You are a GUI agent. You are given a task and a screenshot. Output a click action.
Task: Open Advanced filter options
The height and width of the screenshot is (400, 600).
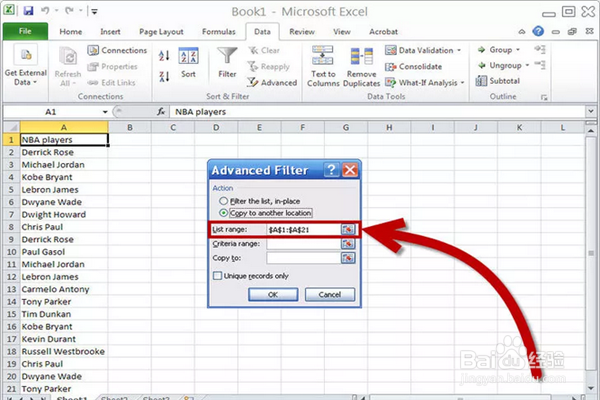(x=272, y=82)
